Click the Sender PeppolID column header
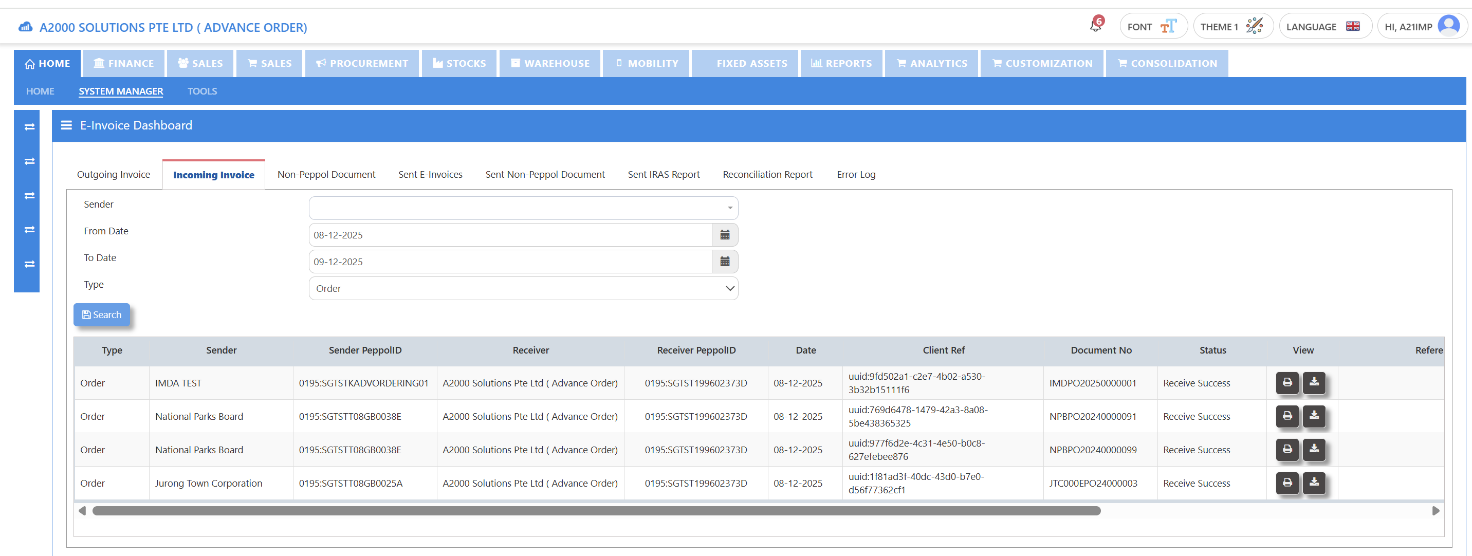 365,350
